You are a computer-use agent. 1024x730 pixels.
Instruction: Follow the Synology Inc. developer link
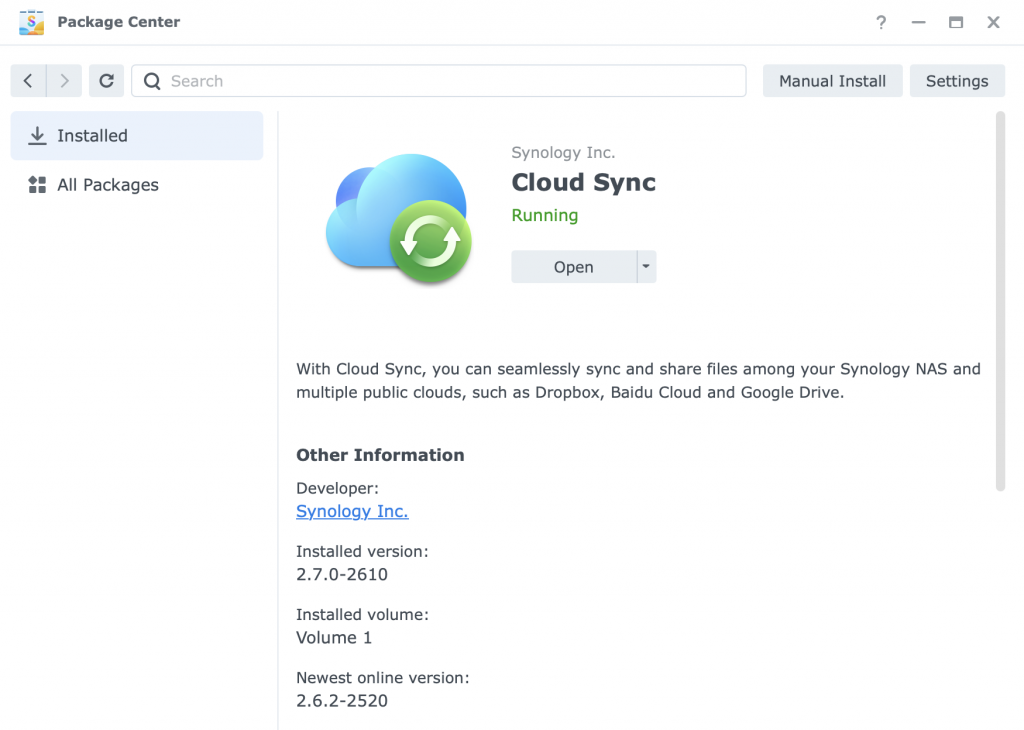pos(352,511)
